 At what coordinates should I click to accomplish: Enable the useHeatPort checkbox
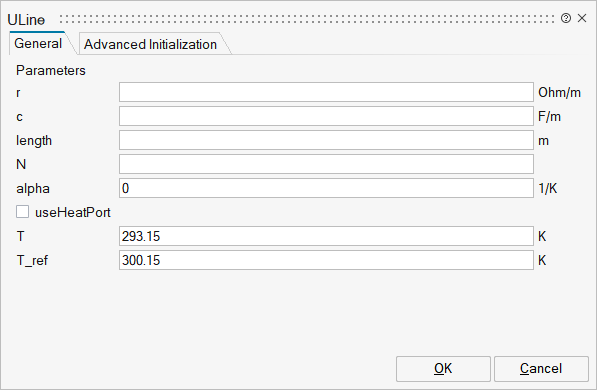22,212
